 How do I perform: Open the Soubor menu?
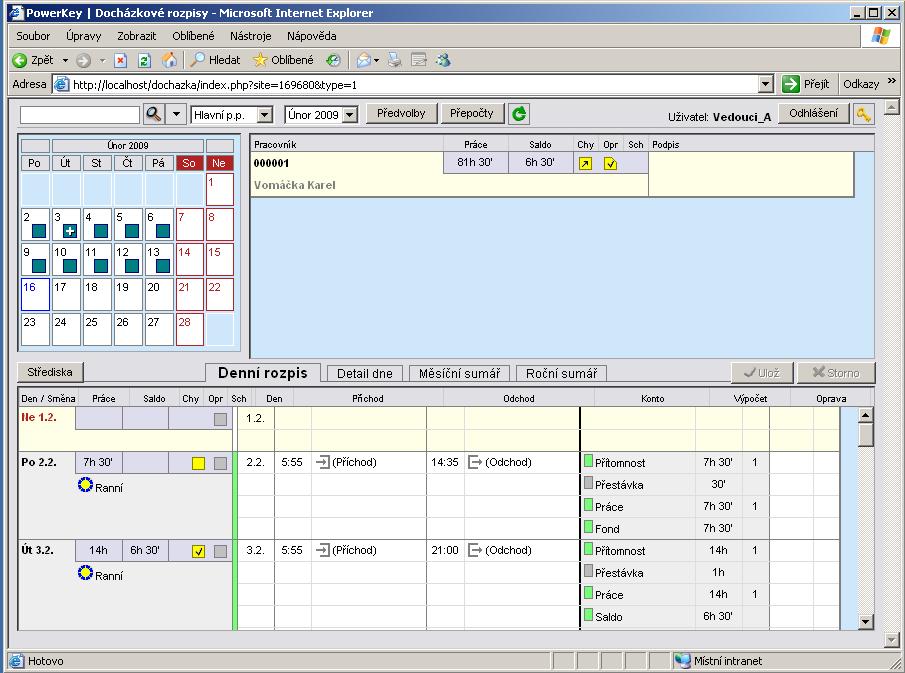point(33,36)
